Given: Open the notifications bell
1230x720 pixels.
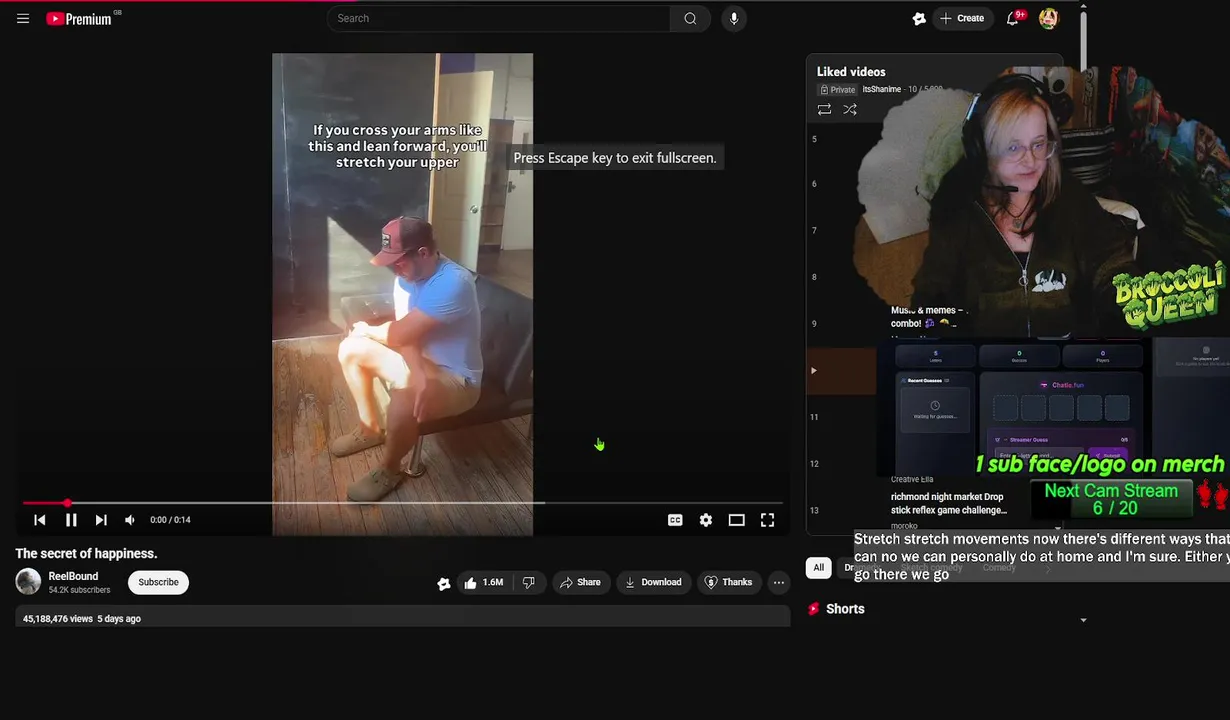Looking at the screenshot, I should click(x=1012, y=18).
